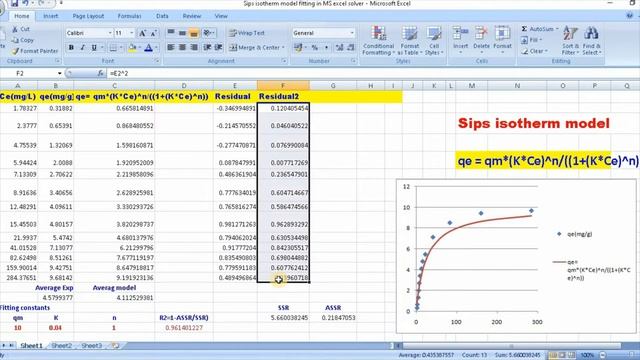The height and width of the screenshot is (360, 640).
Task: Click the Increase Indent icon
Action: (x=219, y=47)
